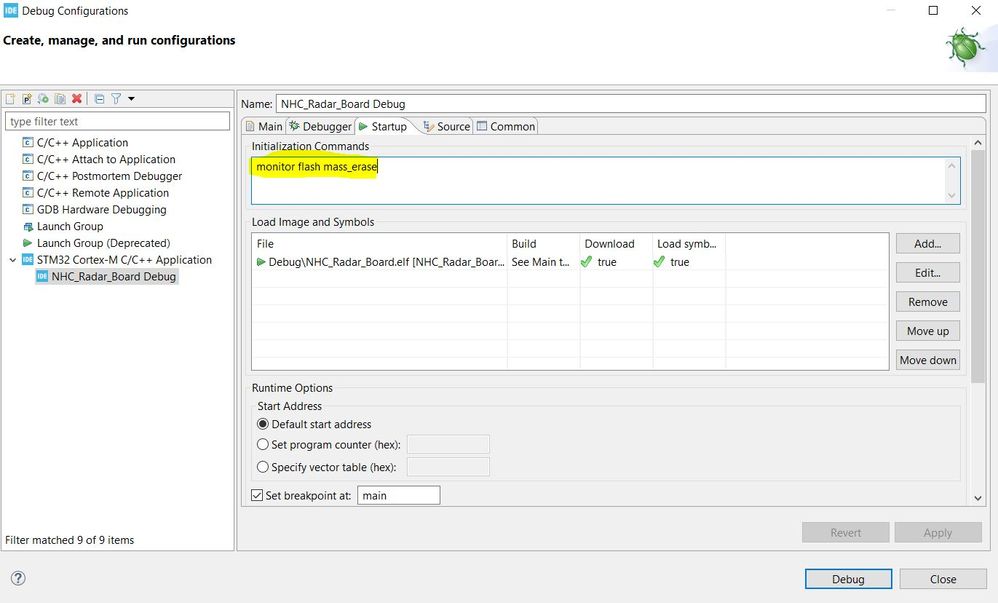Delete selected configuration with red X
Screen dimensions: 998x603
(77, 99)
